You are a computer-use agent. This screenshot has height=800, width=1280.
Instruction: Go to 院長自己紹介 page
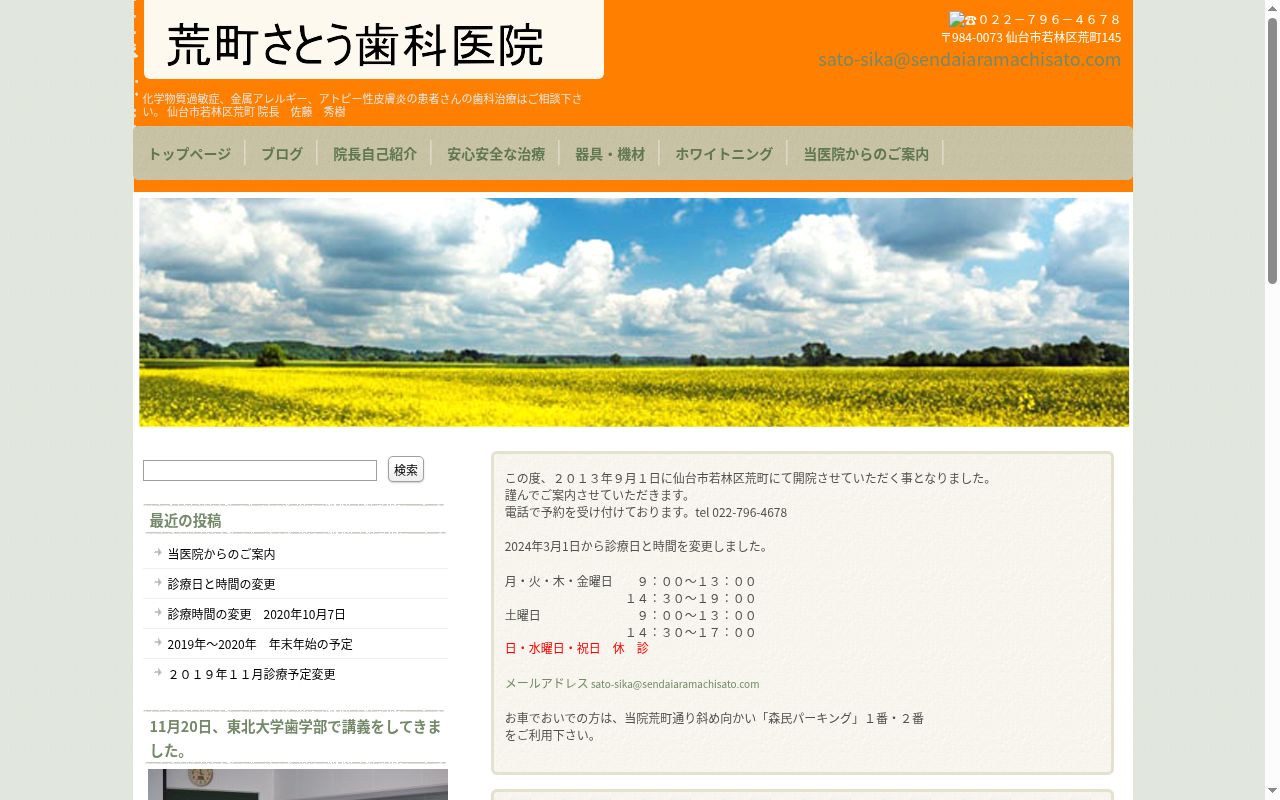375,154
